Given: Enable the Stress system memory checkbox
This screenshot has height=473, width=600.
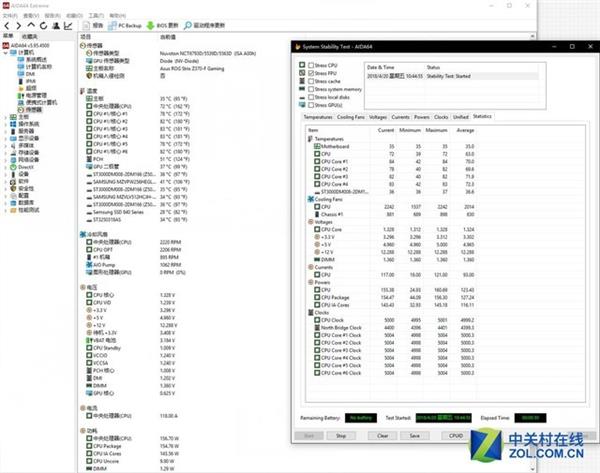Looking at the screenshot, I should tap(311, 89).
